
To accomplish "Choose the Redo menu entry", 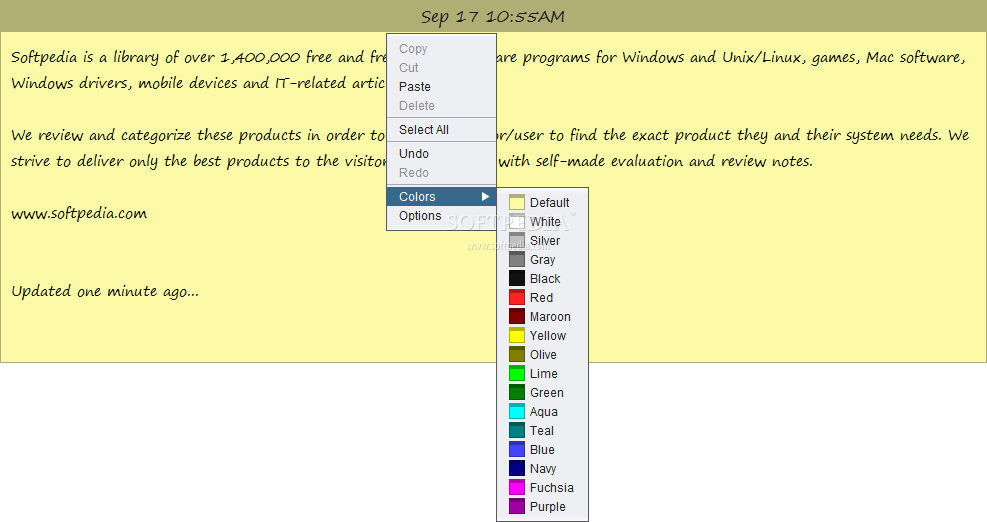I will coord(441,172).
